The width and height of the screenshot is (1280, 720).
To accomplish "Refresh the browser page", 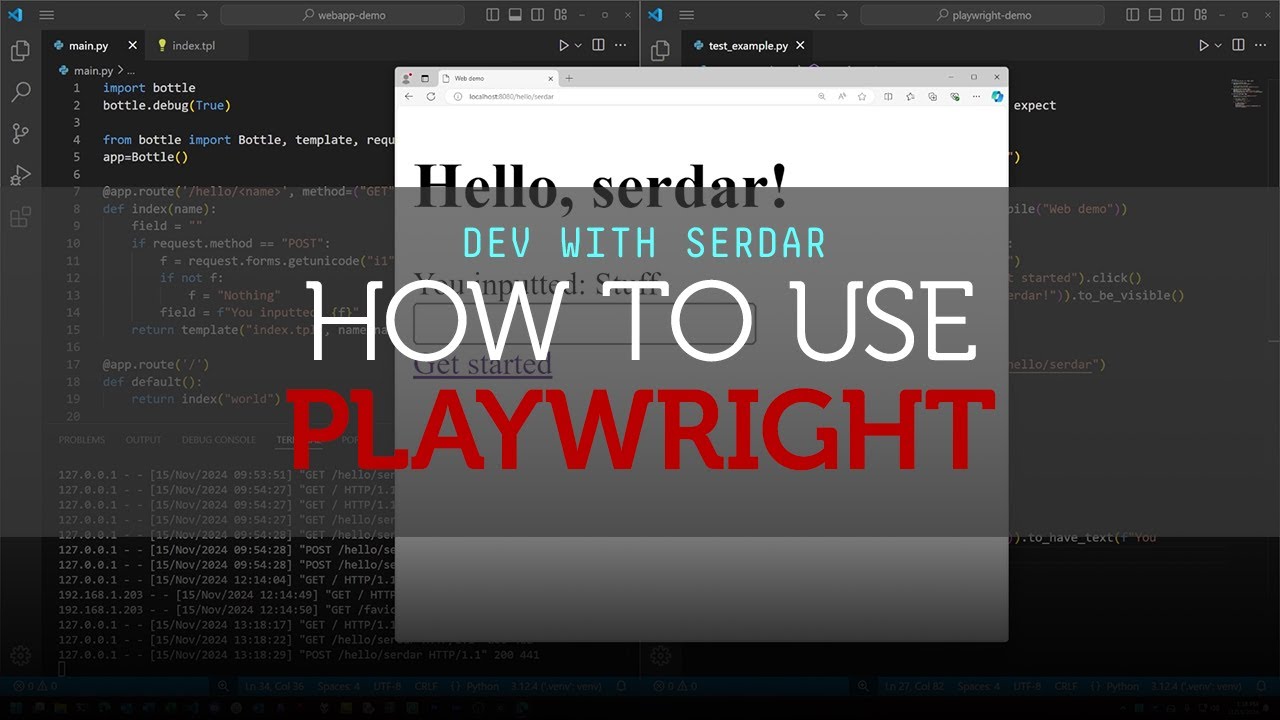I will [431, 97].
